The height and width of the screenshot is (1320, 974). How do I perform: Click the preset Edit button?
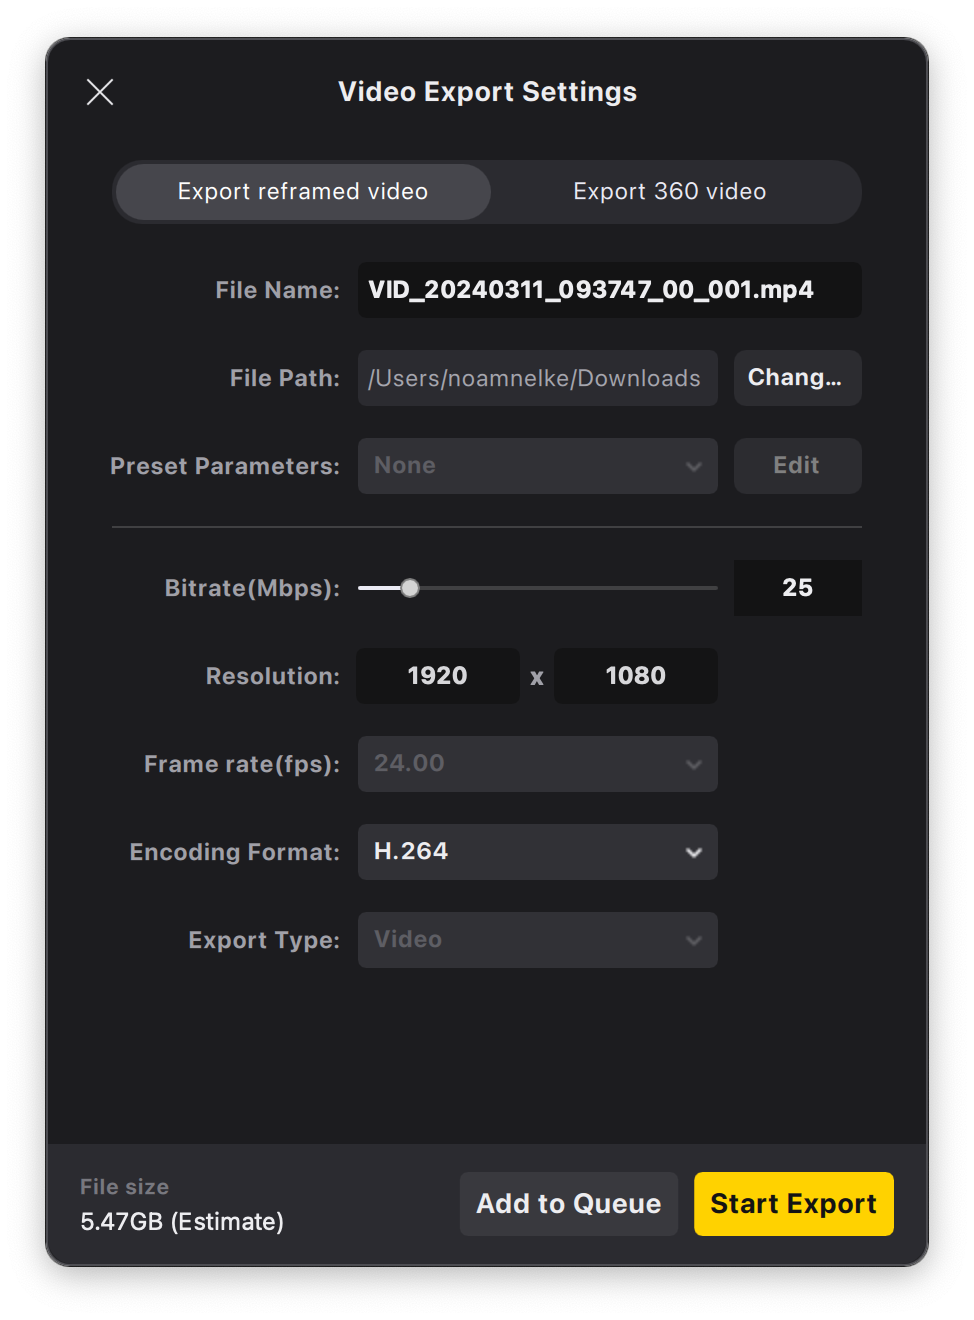(x=797, y=466)
